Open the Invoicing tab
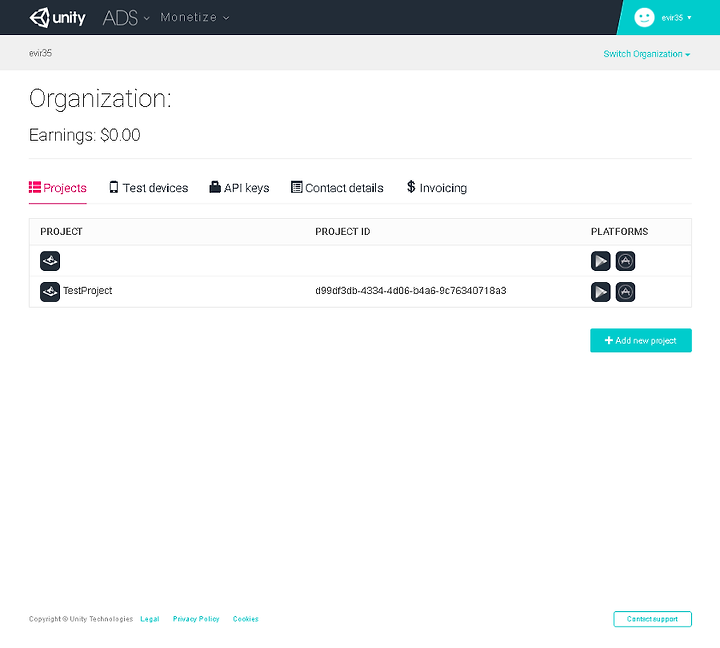720x648 pixels. [x=437, y=187]
